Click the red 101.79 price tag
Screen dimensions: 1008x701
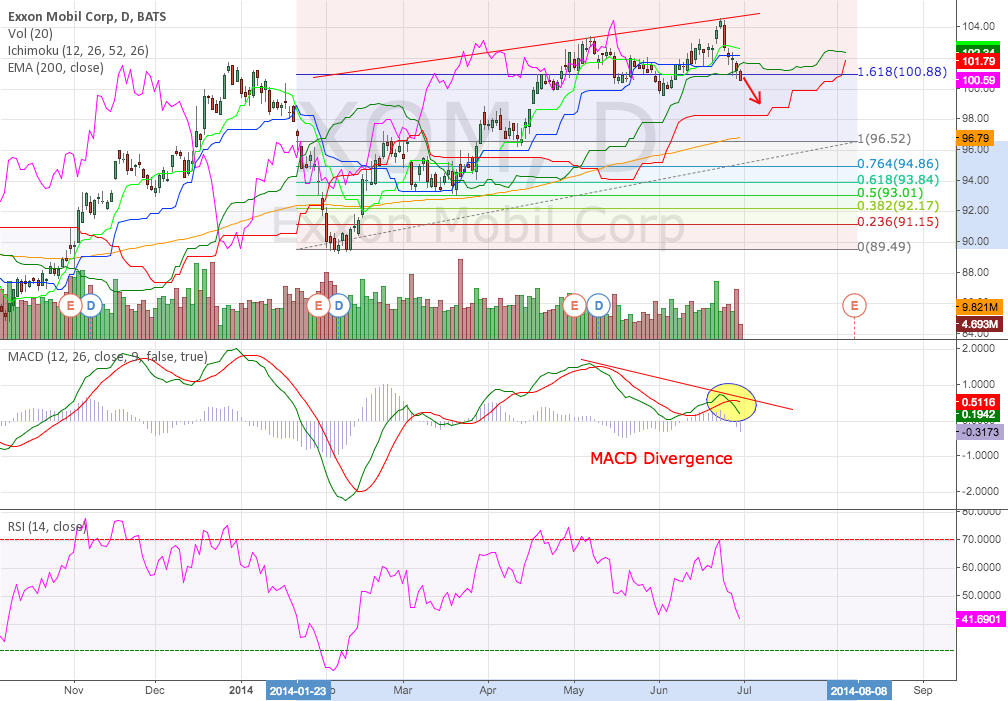pyautogui.click(x=978, y=62)
